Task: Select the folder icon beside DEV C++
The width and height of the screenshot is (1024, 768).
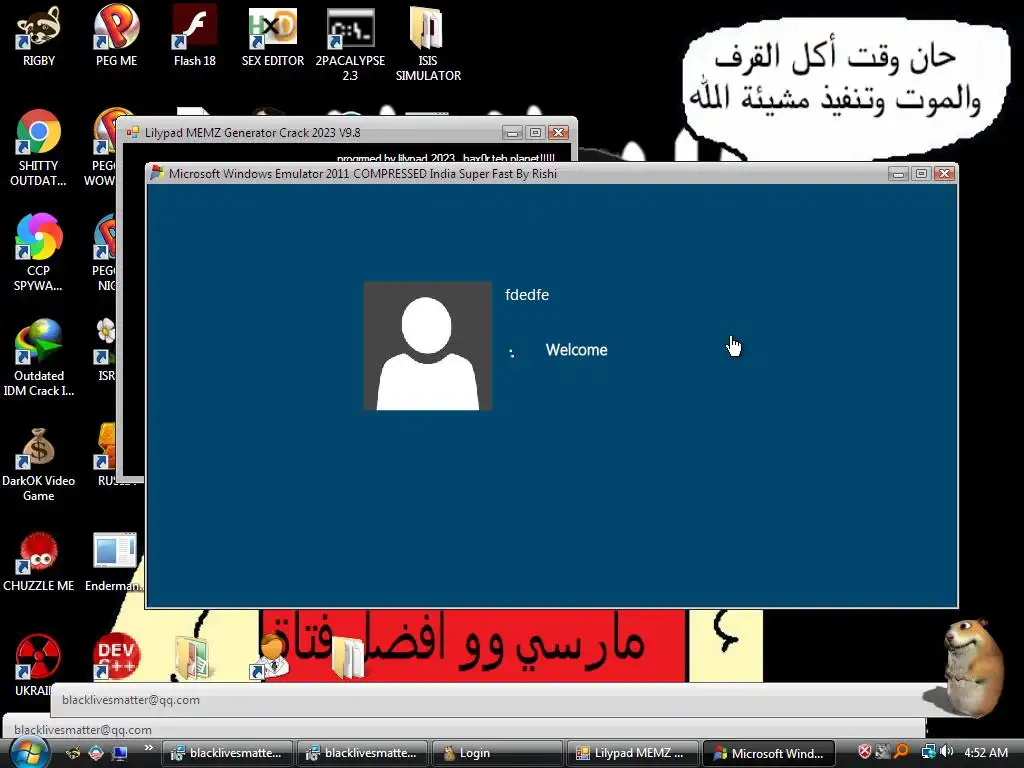Action: (192, 658)
